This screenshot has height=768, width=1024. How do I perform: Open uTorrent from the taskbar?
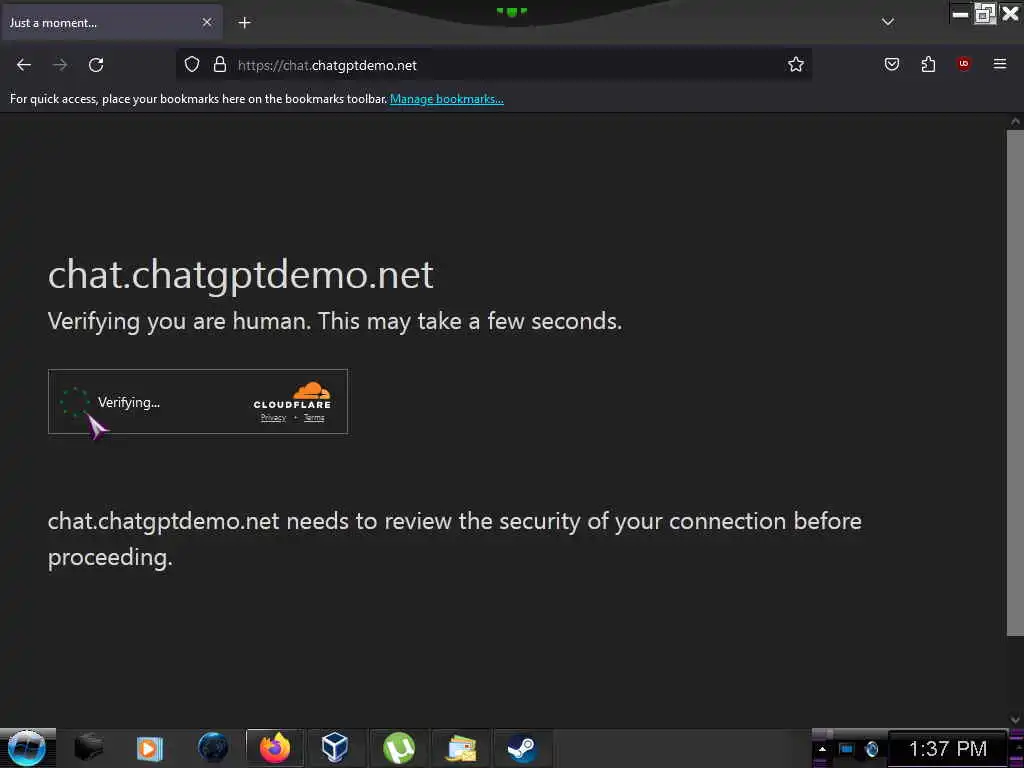[x=399, y=748]
